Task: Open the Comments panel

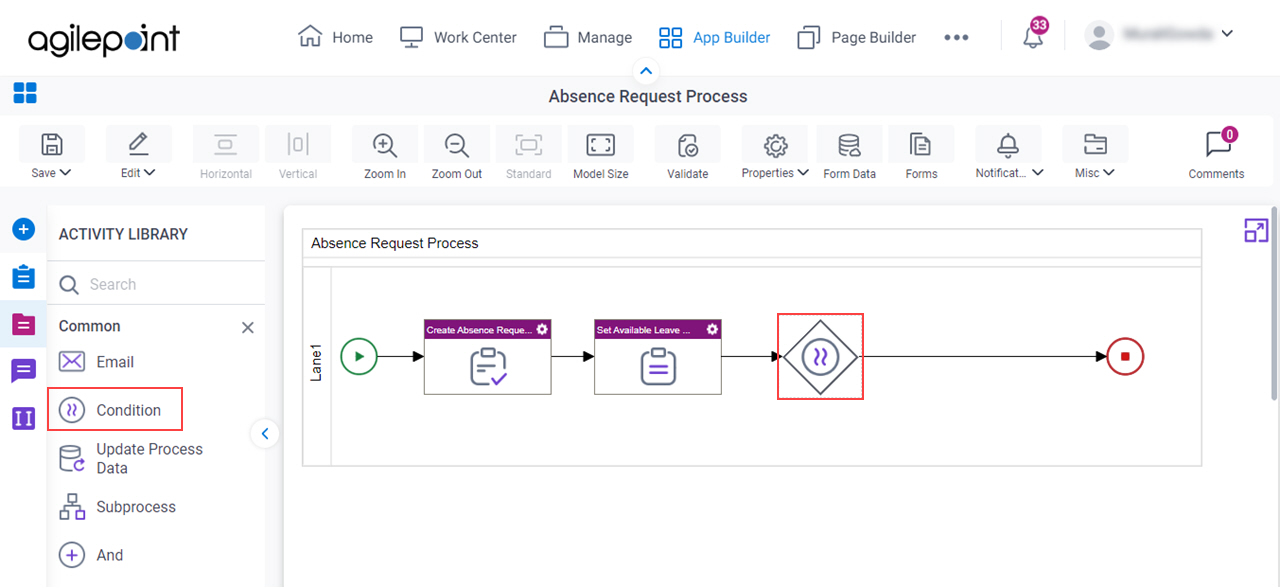Action: point(1217,154)
